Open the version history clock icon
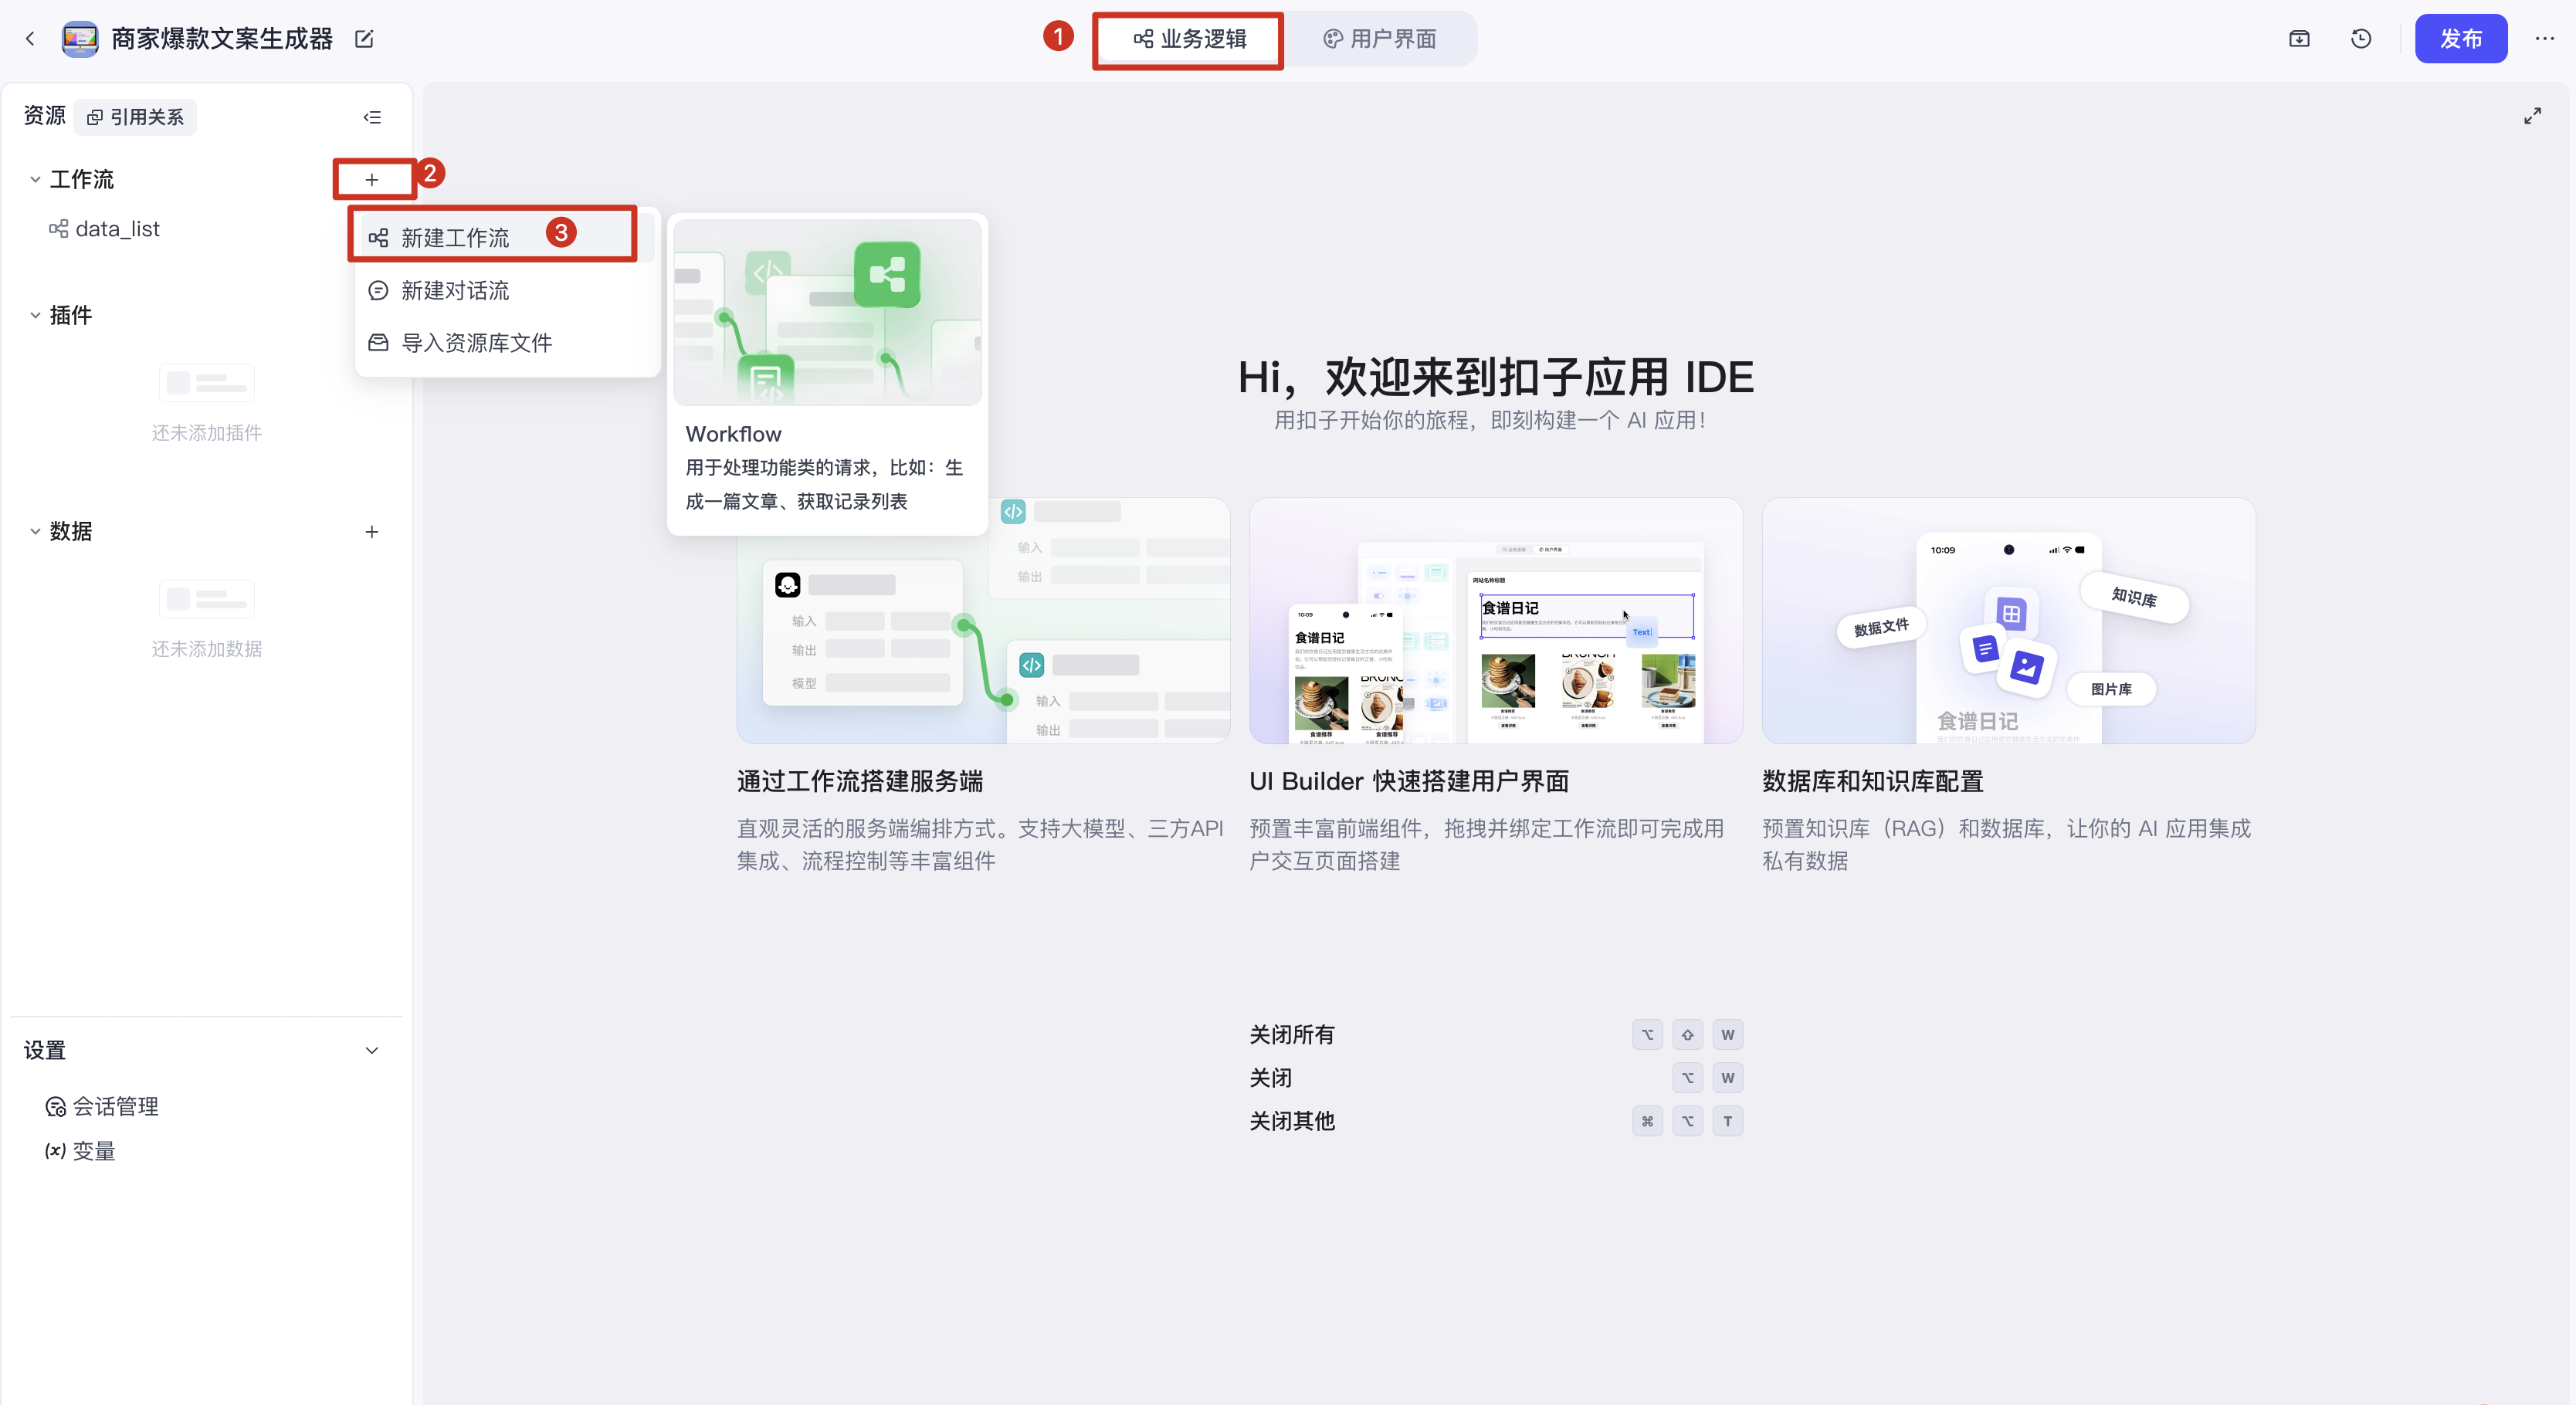The height and width of the screenshot is (1405, 2576). [2360, 39]
